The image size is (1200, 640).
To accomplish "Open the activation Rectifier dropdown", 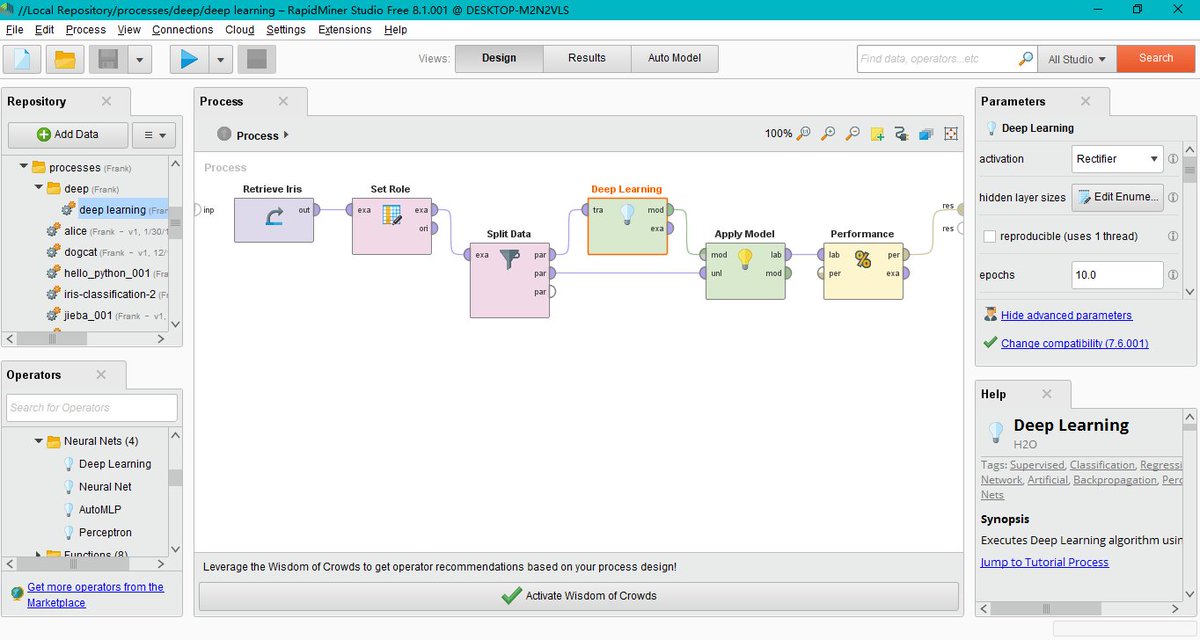I will [1117, 159].
